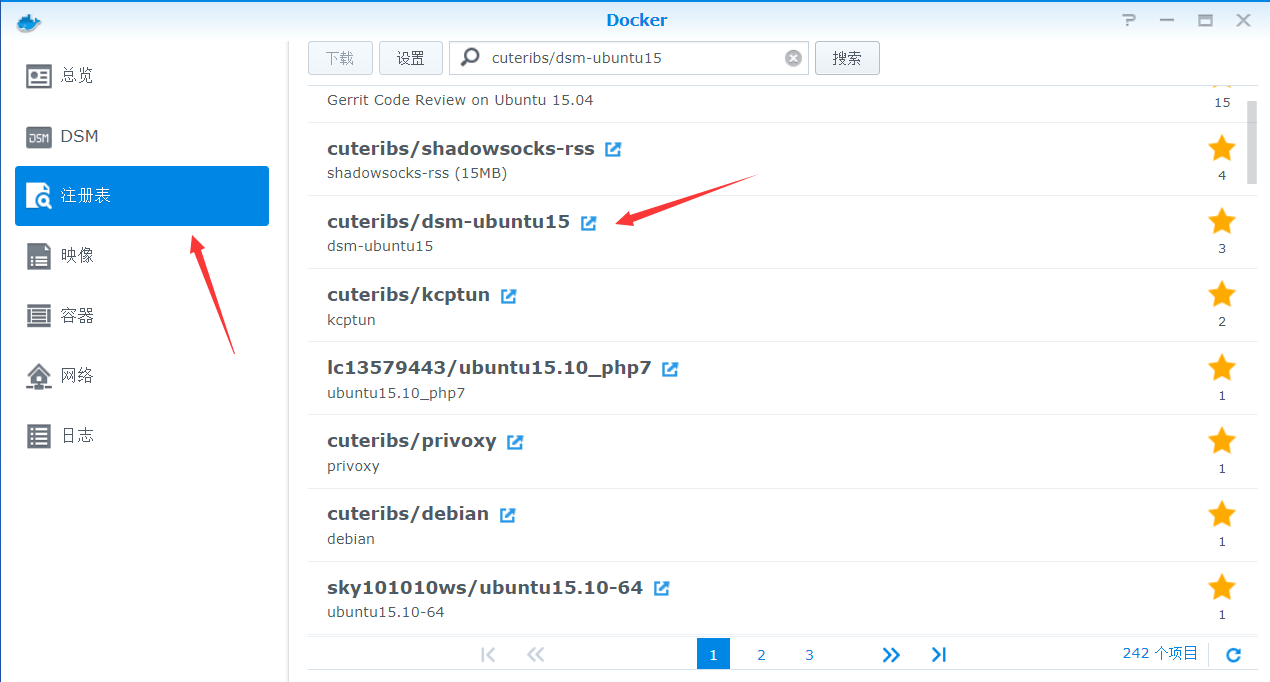Viewport: 1270px width, 682px height.
Task: Clear the search field text
Action: [x=793, y=58]
